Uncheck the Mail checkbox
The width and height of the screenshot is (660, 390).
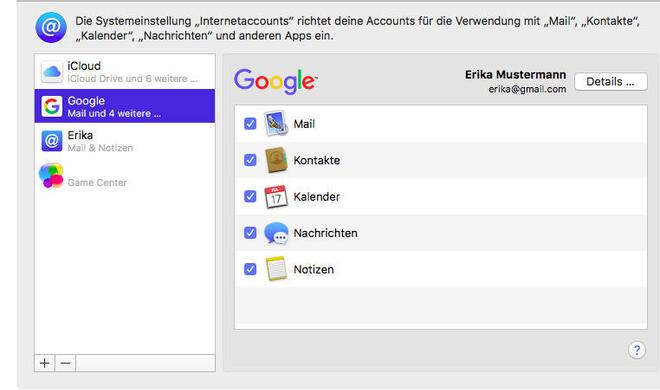pyautogui.click(x=250, y=124)
